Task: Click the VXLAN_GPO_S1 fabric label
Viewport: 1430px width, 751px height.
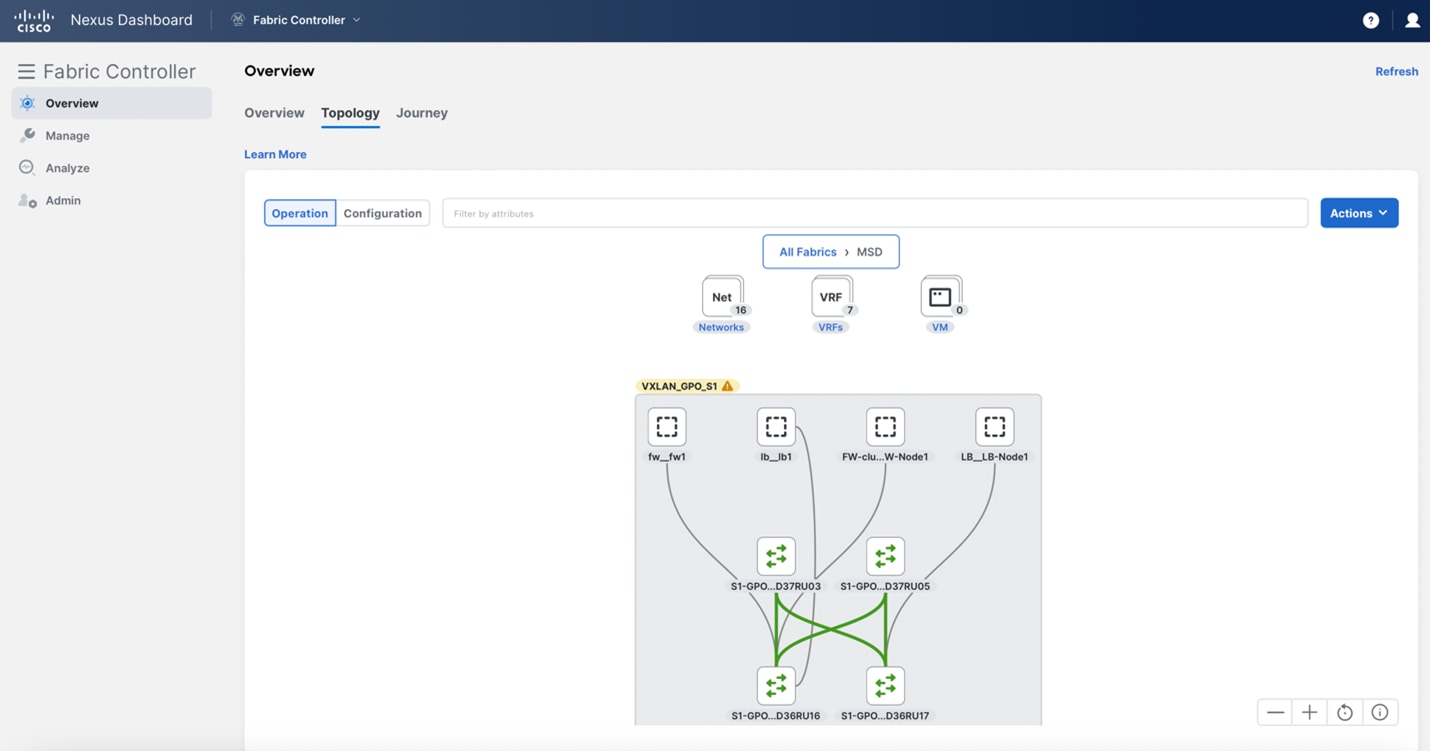Action: (x=680, y=386)
